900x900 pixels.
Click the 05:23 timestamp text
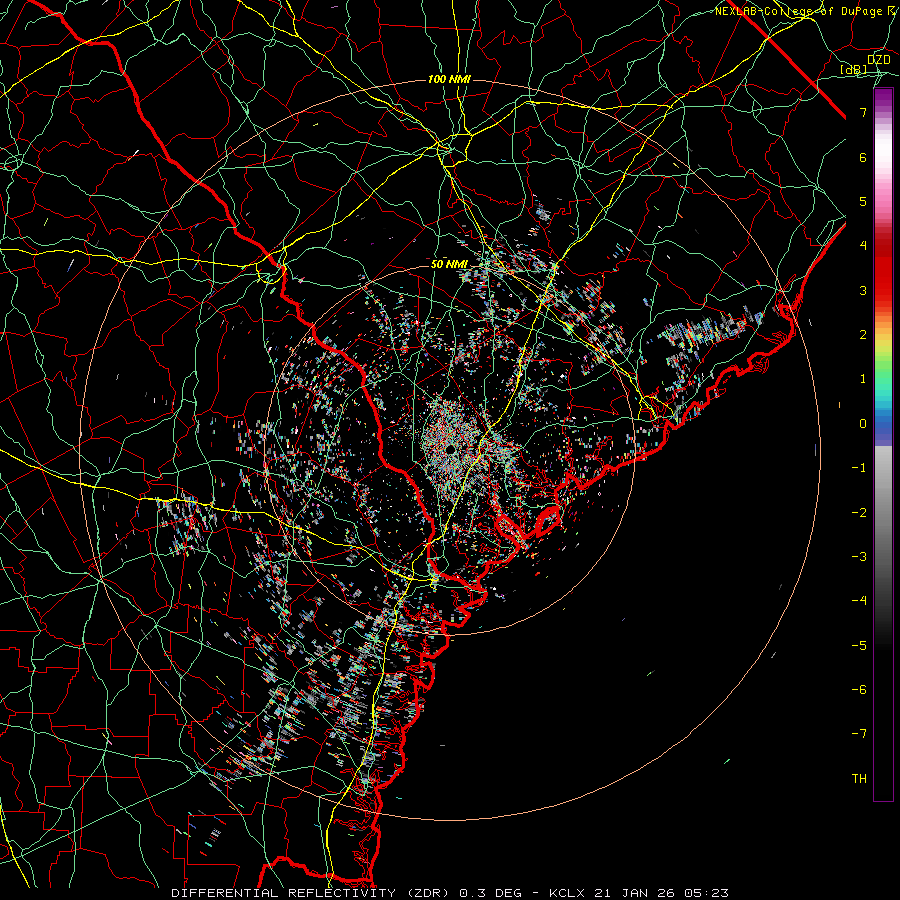tap(706, 893)
